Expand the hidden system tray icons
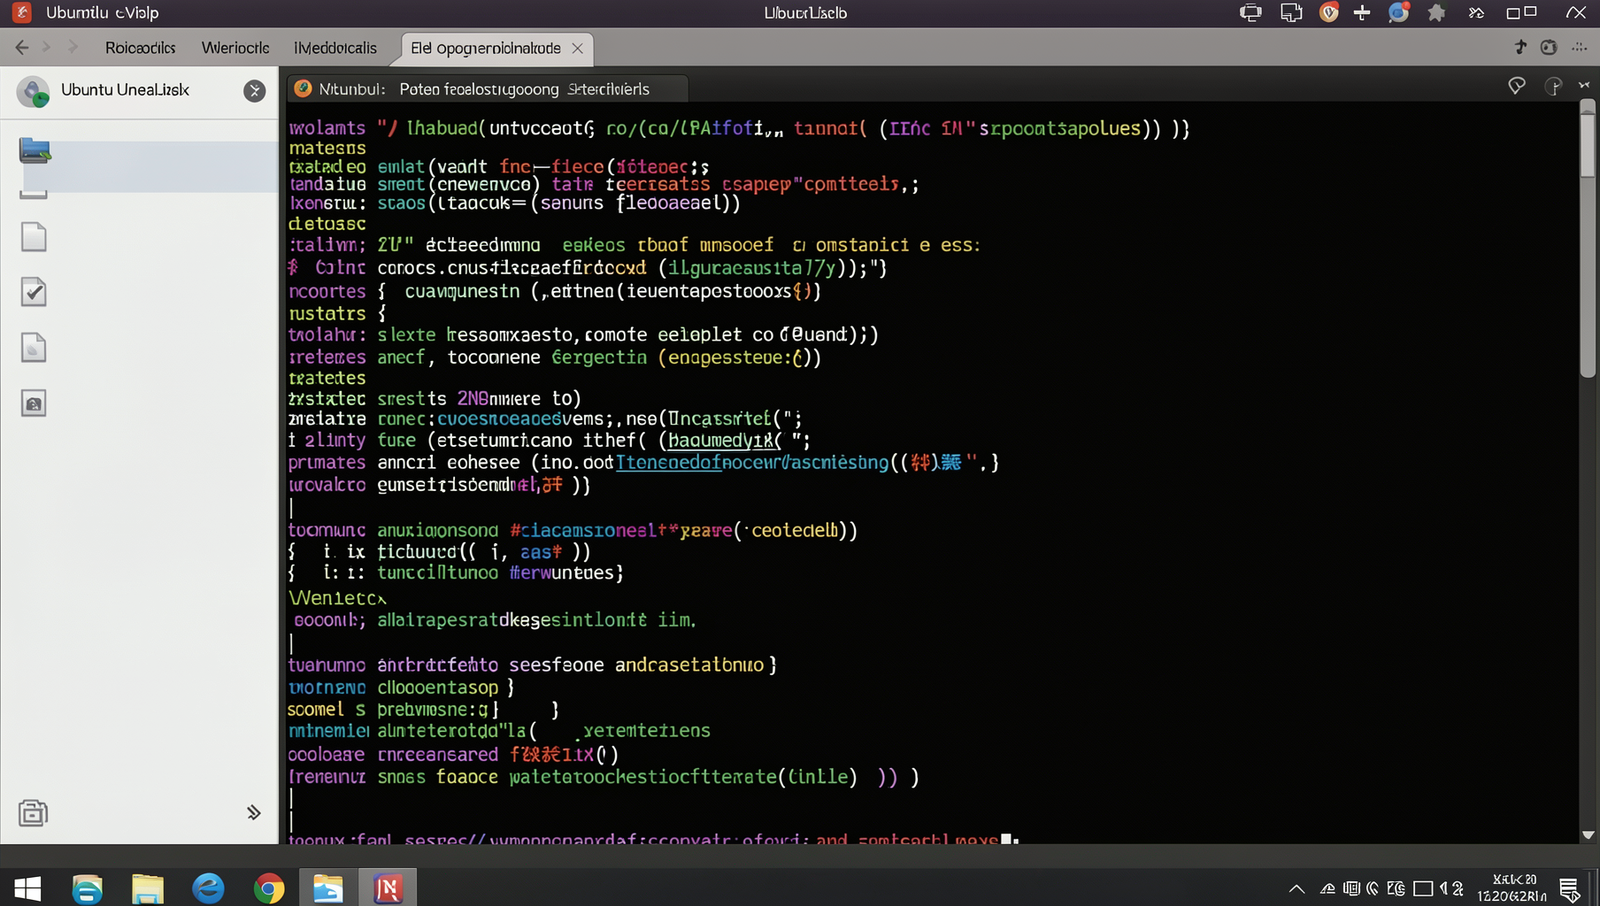This screenshot has height=906, width=1600. [1297, 888]
